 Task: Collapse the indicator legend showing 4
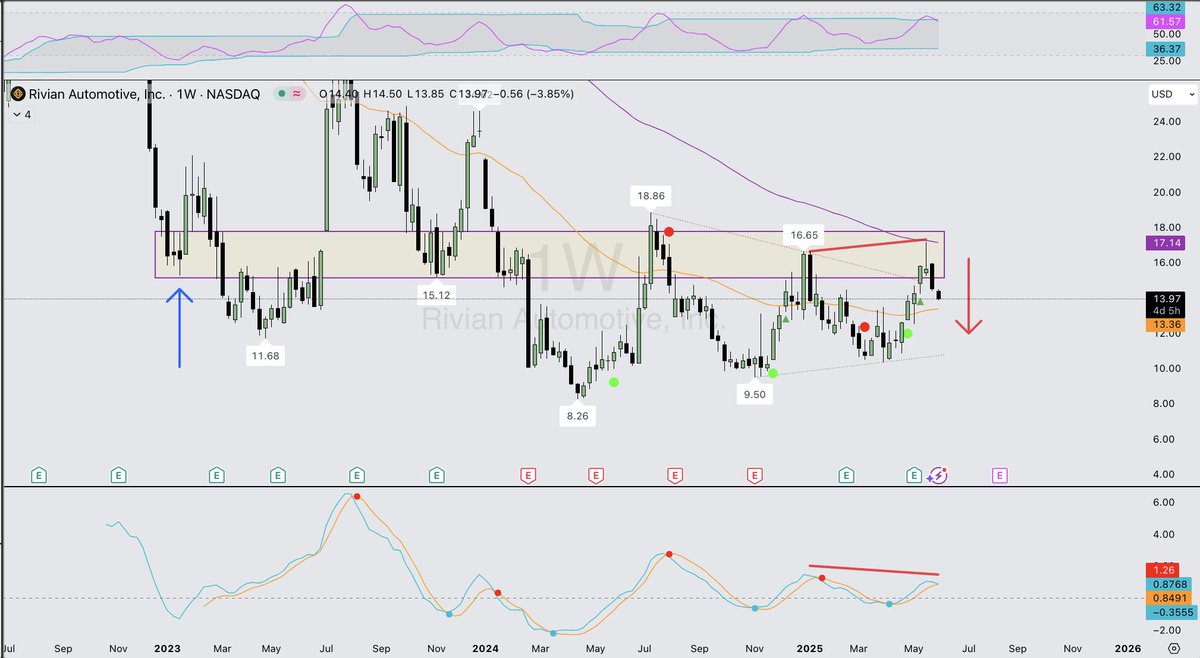tap(21, 115)
